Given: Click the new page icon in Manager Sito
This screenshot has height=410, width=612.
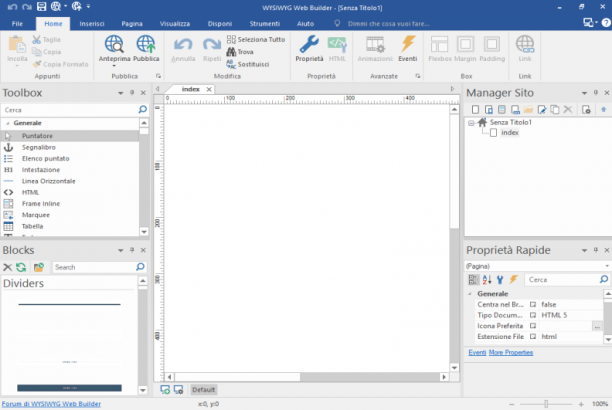Looking at the screenshot, I should (x=475, y=110).
